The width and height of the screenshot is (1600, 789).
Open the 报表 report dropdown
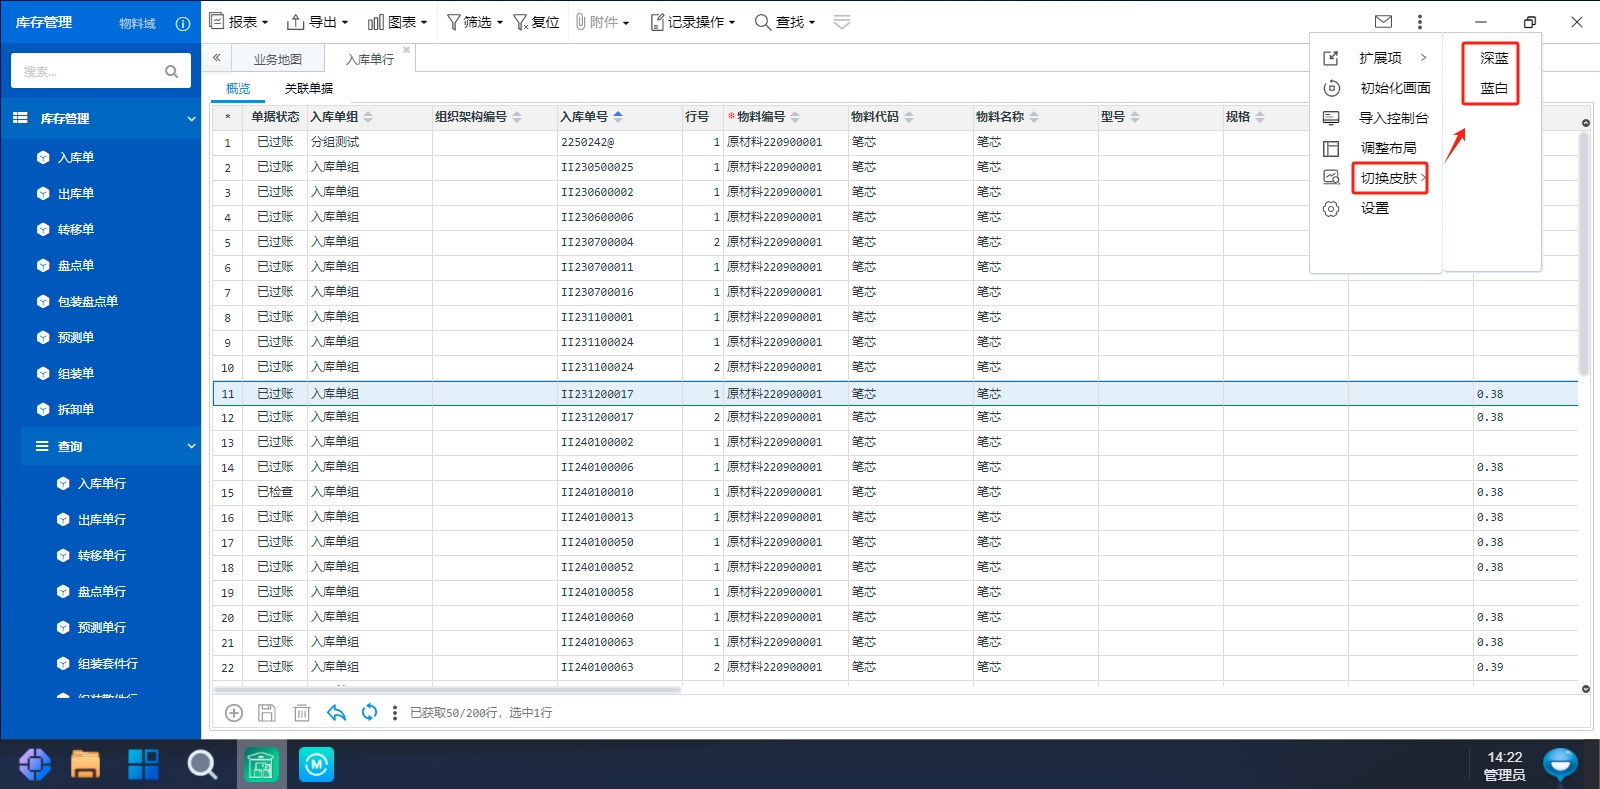238,22
